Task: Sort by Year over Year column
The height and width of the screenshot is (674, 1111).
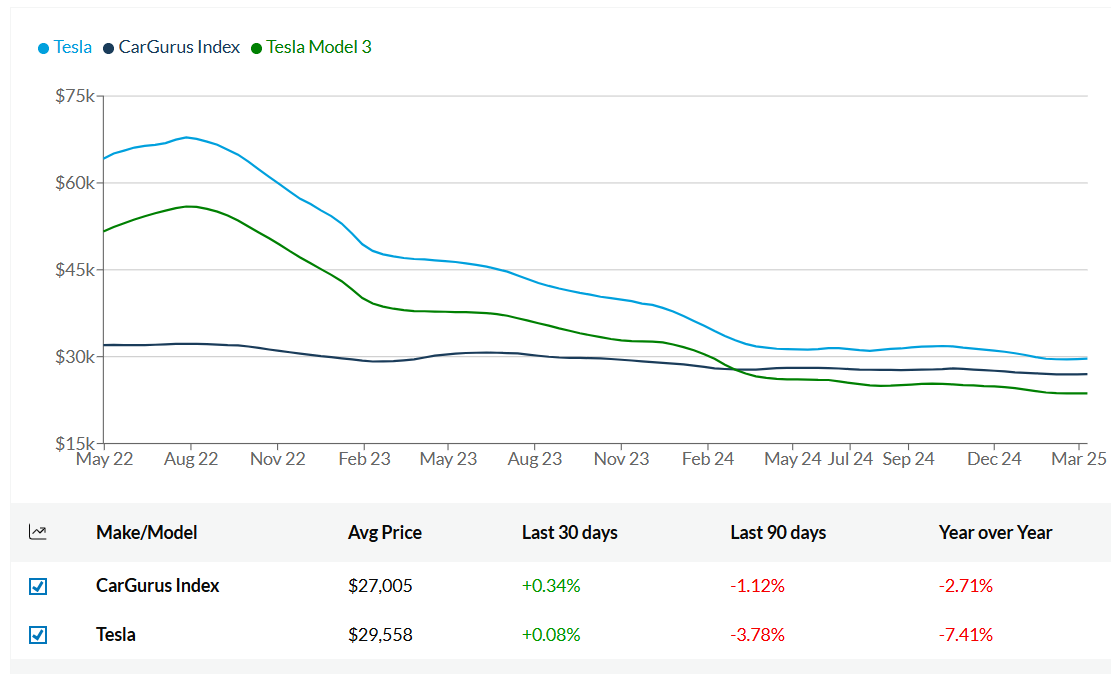Action: click(x=995, y=532)
